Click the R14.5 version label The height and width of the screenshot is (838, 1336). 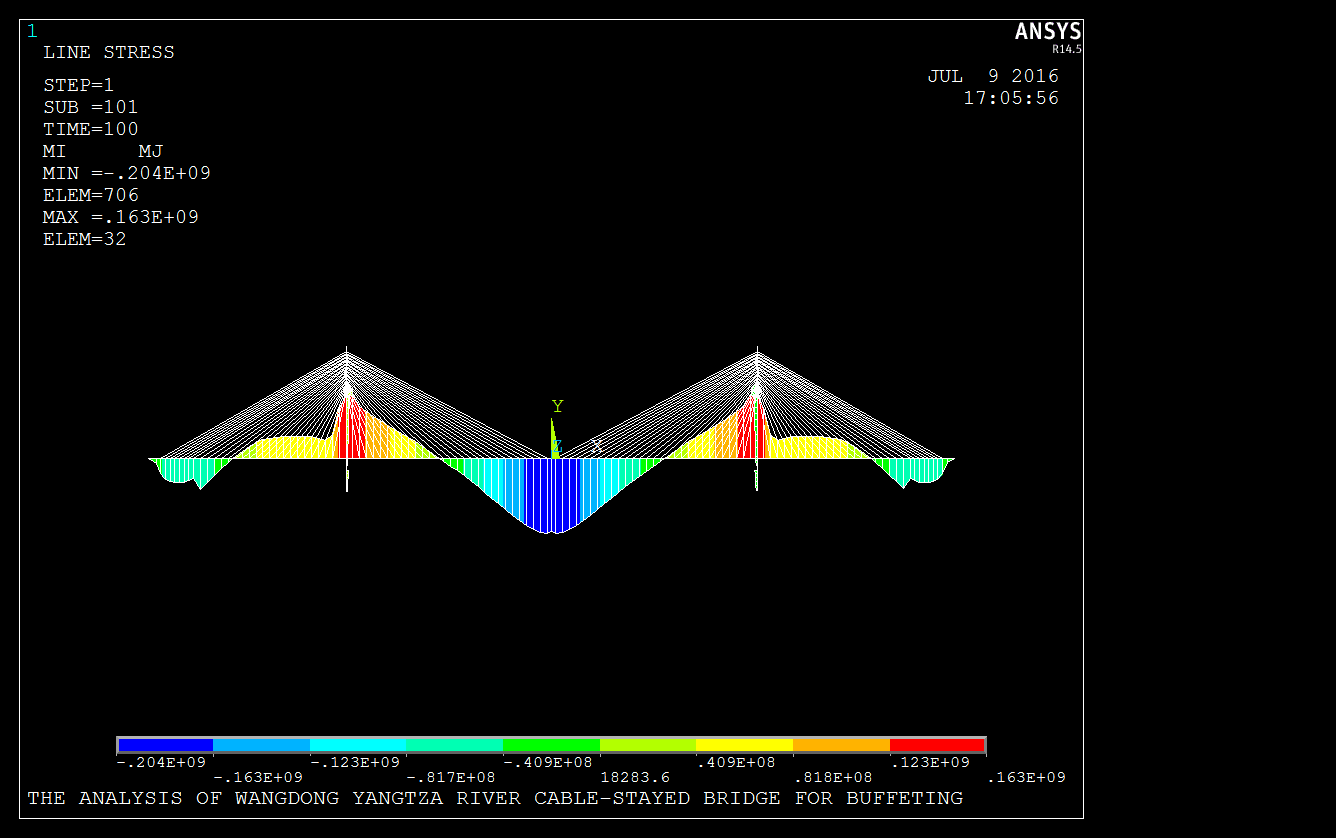point(1066,48)
